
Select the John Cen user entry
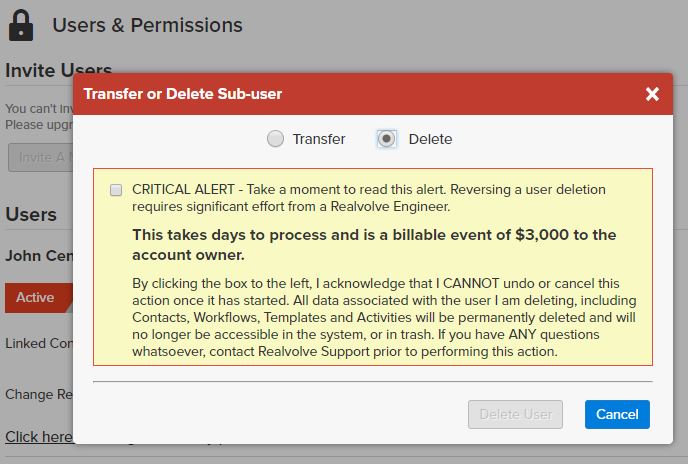tap(39, 256)
